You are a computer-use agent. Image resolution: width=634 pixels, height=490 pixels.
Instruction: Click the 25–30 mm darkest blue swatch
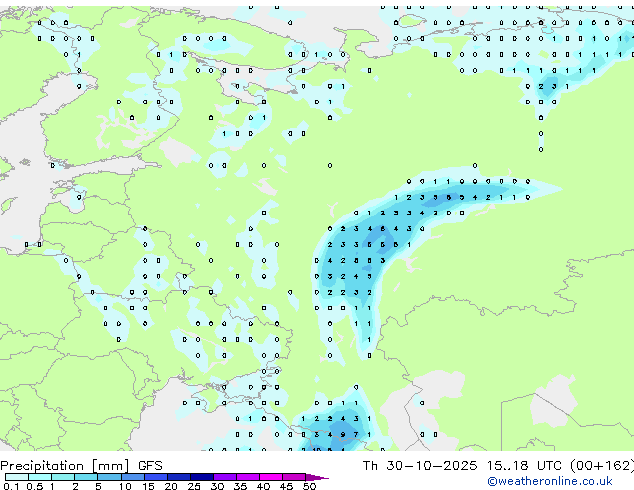[x=201, y=477]
